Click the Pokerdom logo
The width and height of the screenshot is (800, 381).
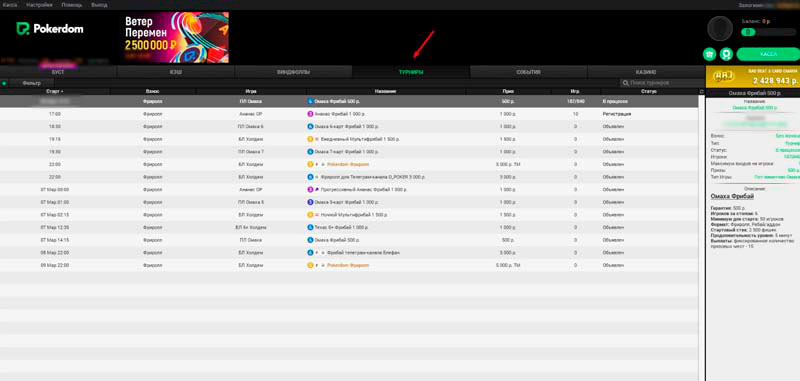(x=50, y=29)
